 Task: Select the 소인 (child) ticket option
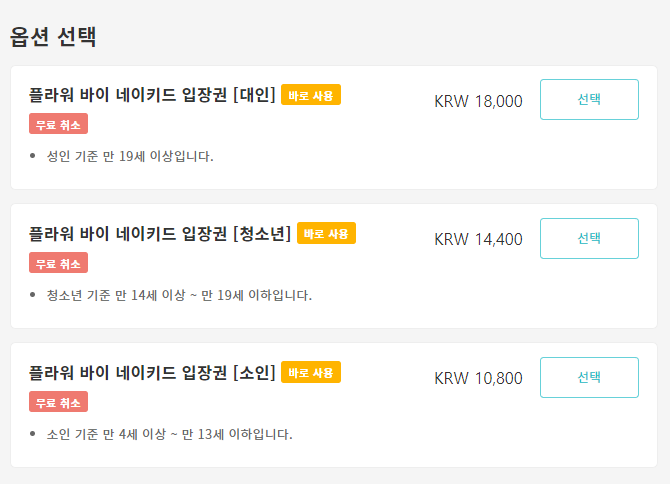tap(589, 377)
